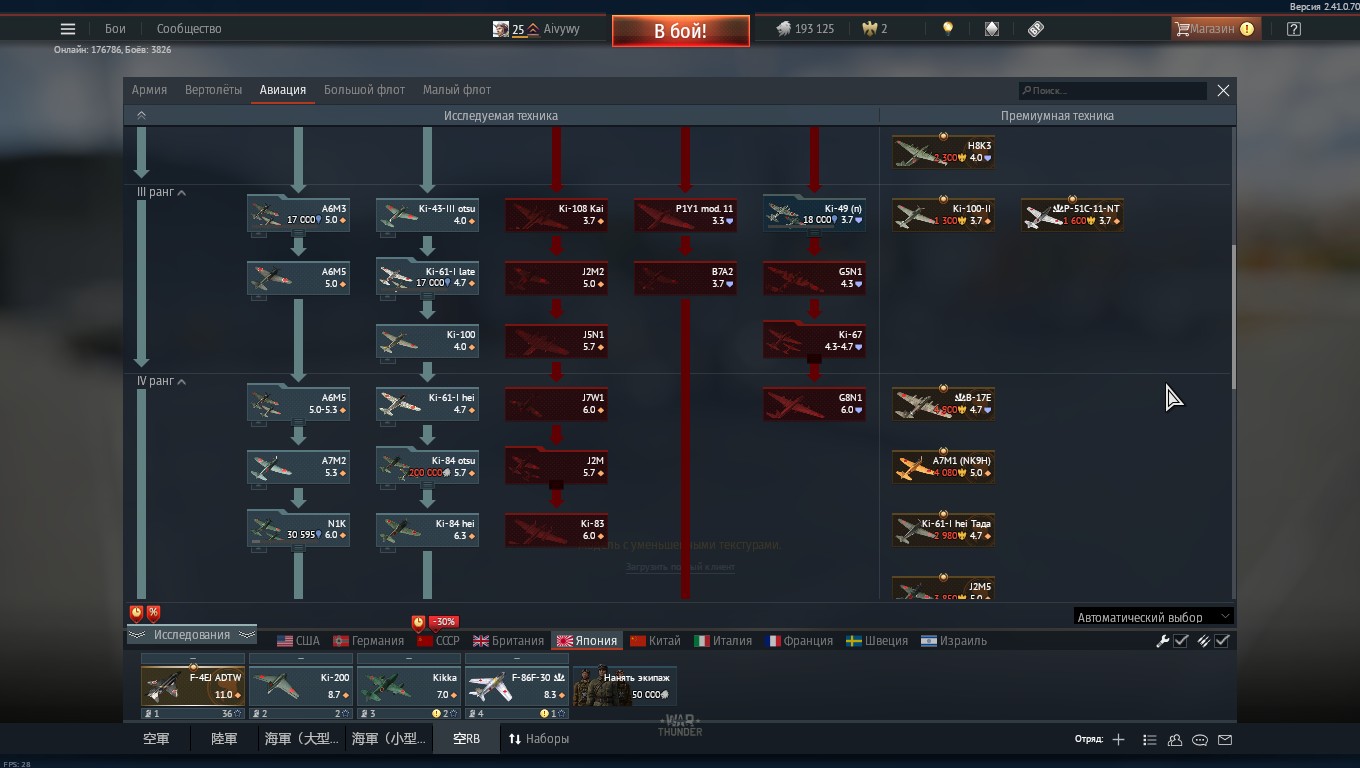Select the Ki-49 (n) aircraft card
The image size is (1360, 768).
coord(814,215)
